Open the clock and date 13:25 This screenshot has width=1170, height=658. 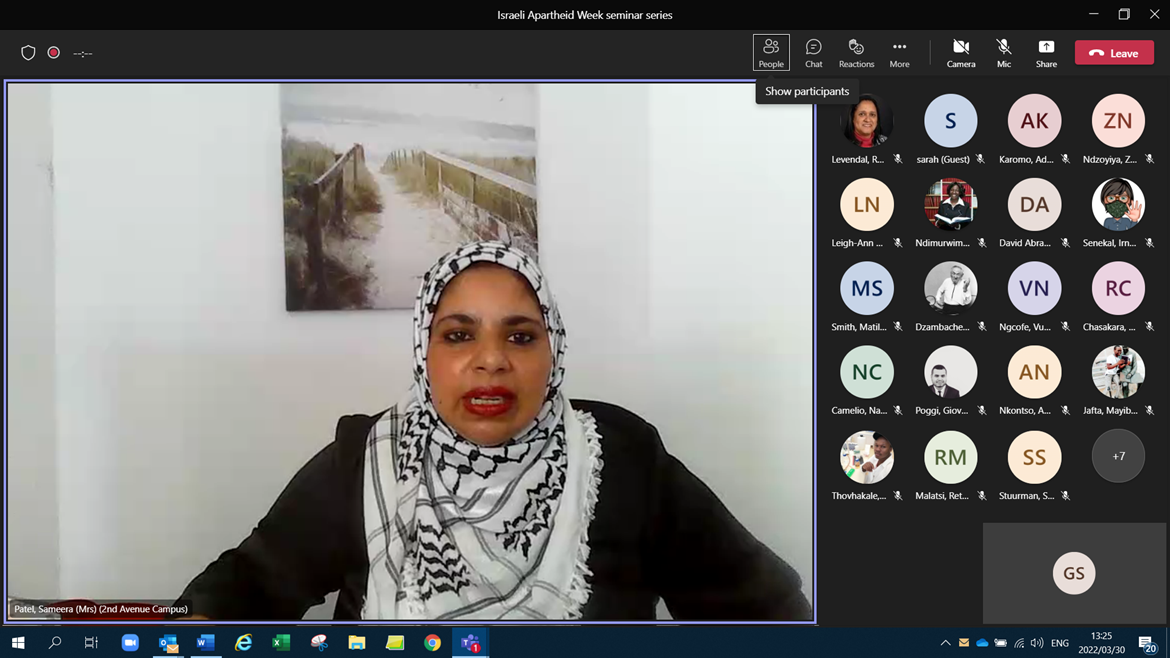coord(1101,642)
